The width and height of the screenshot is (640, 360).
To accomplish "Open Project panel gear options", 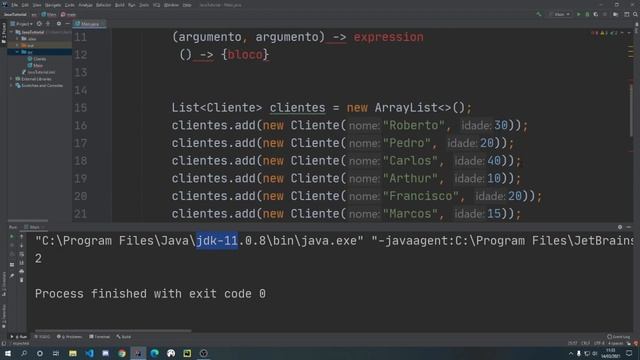I will (x=59, y=24).
